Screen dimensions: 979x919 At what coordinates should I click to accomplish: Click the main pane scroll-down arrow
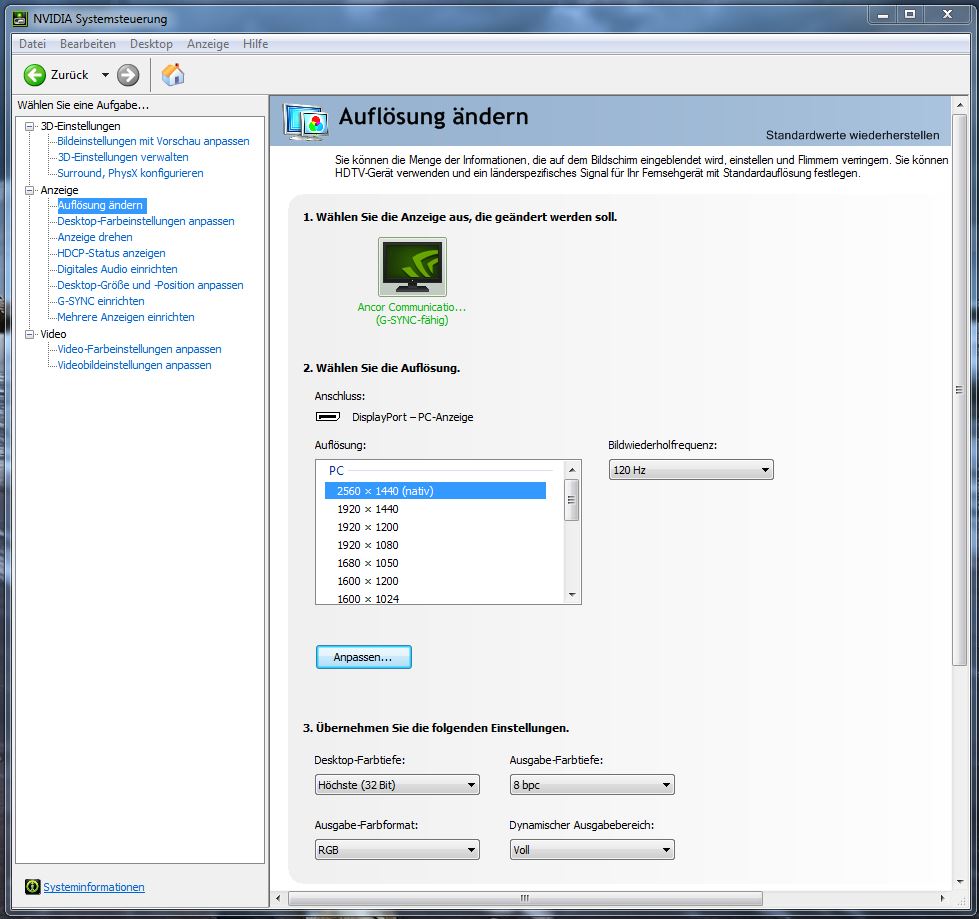point(960,882)
